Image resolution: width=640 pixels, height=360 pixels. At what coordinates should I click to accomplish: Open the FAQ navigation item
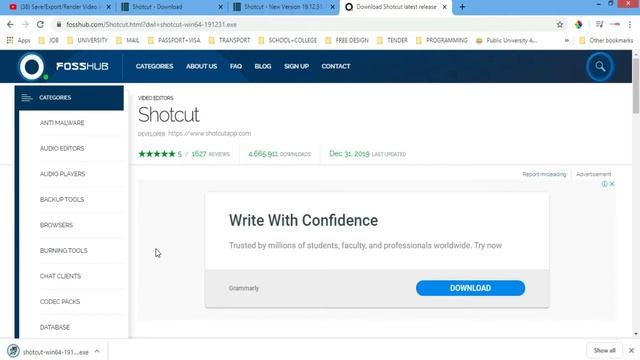(x=236, y=66)
